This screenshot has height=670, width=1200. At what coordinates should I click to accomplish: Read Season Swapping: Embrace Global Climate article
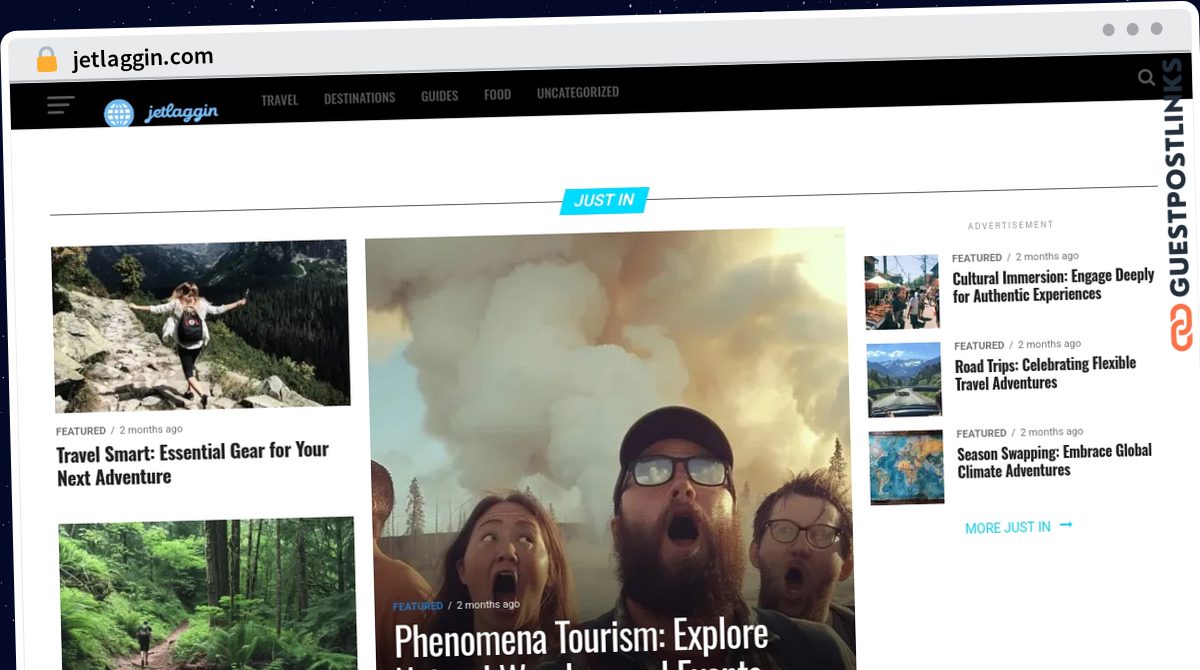click(x=1055, y=461)
